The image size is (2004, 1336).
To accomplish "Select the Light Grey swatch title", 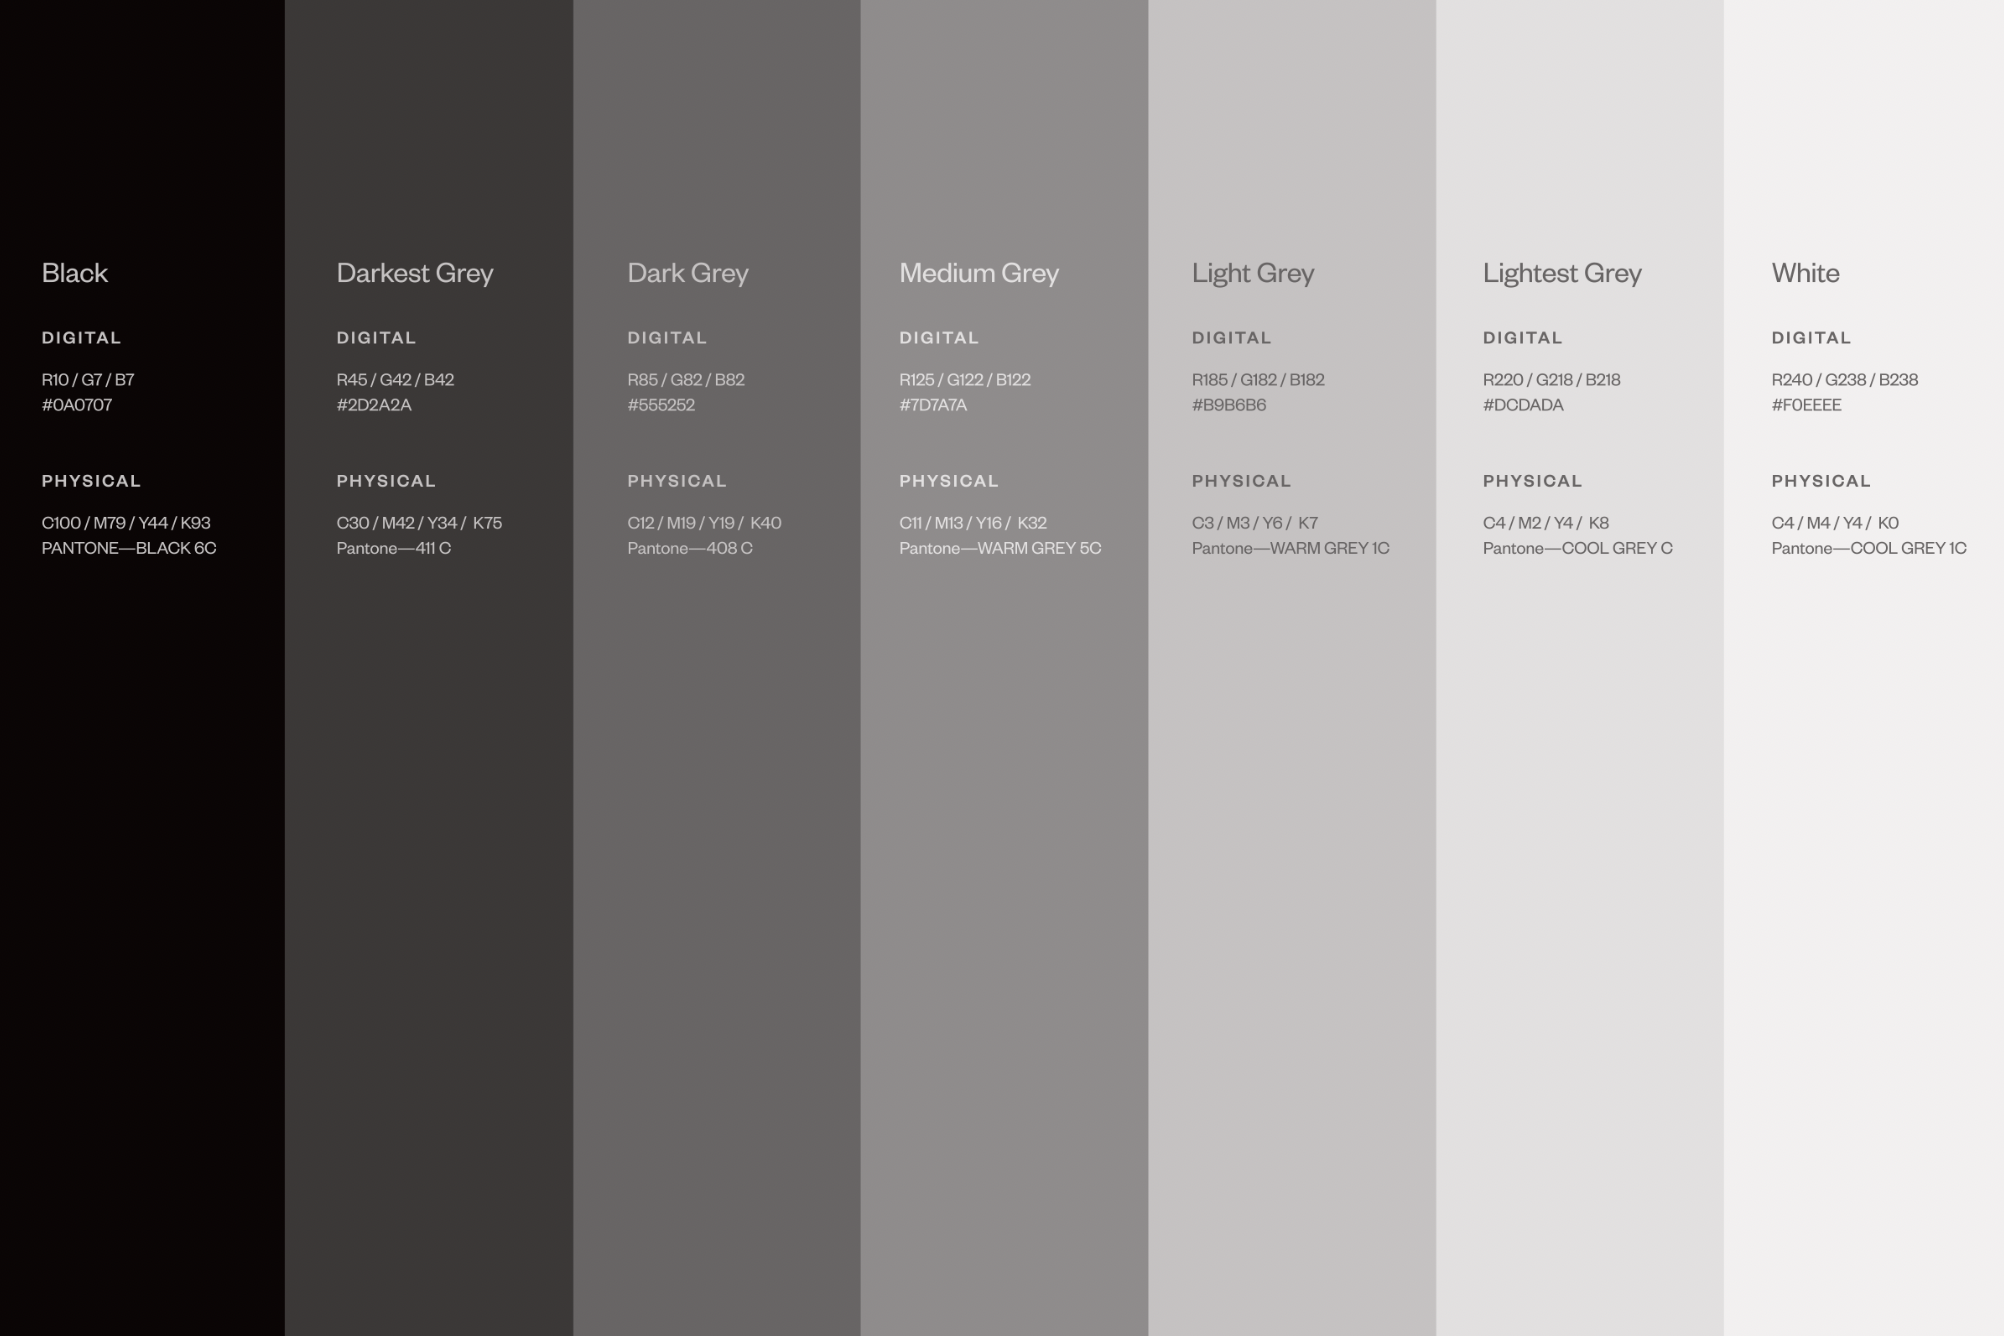I will coord(1253,273).
